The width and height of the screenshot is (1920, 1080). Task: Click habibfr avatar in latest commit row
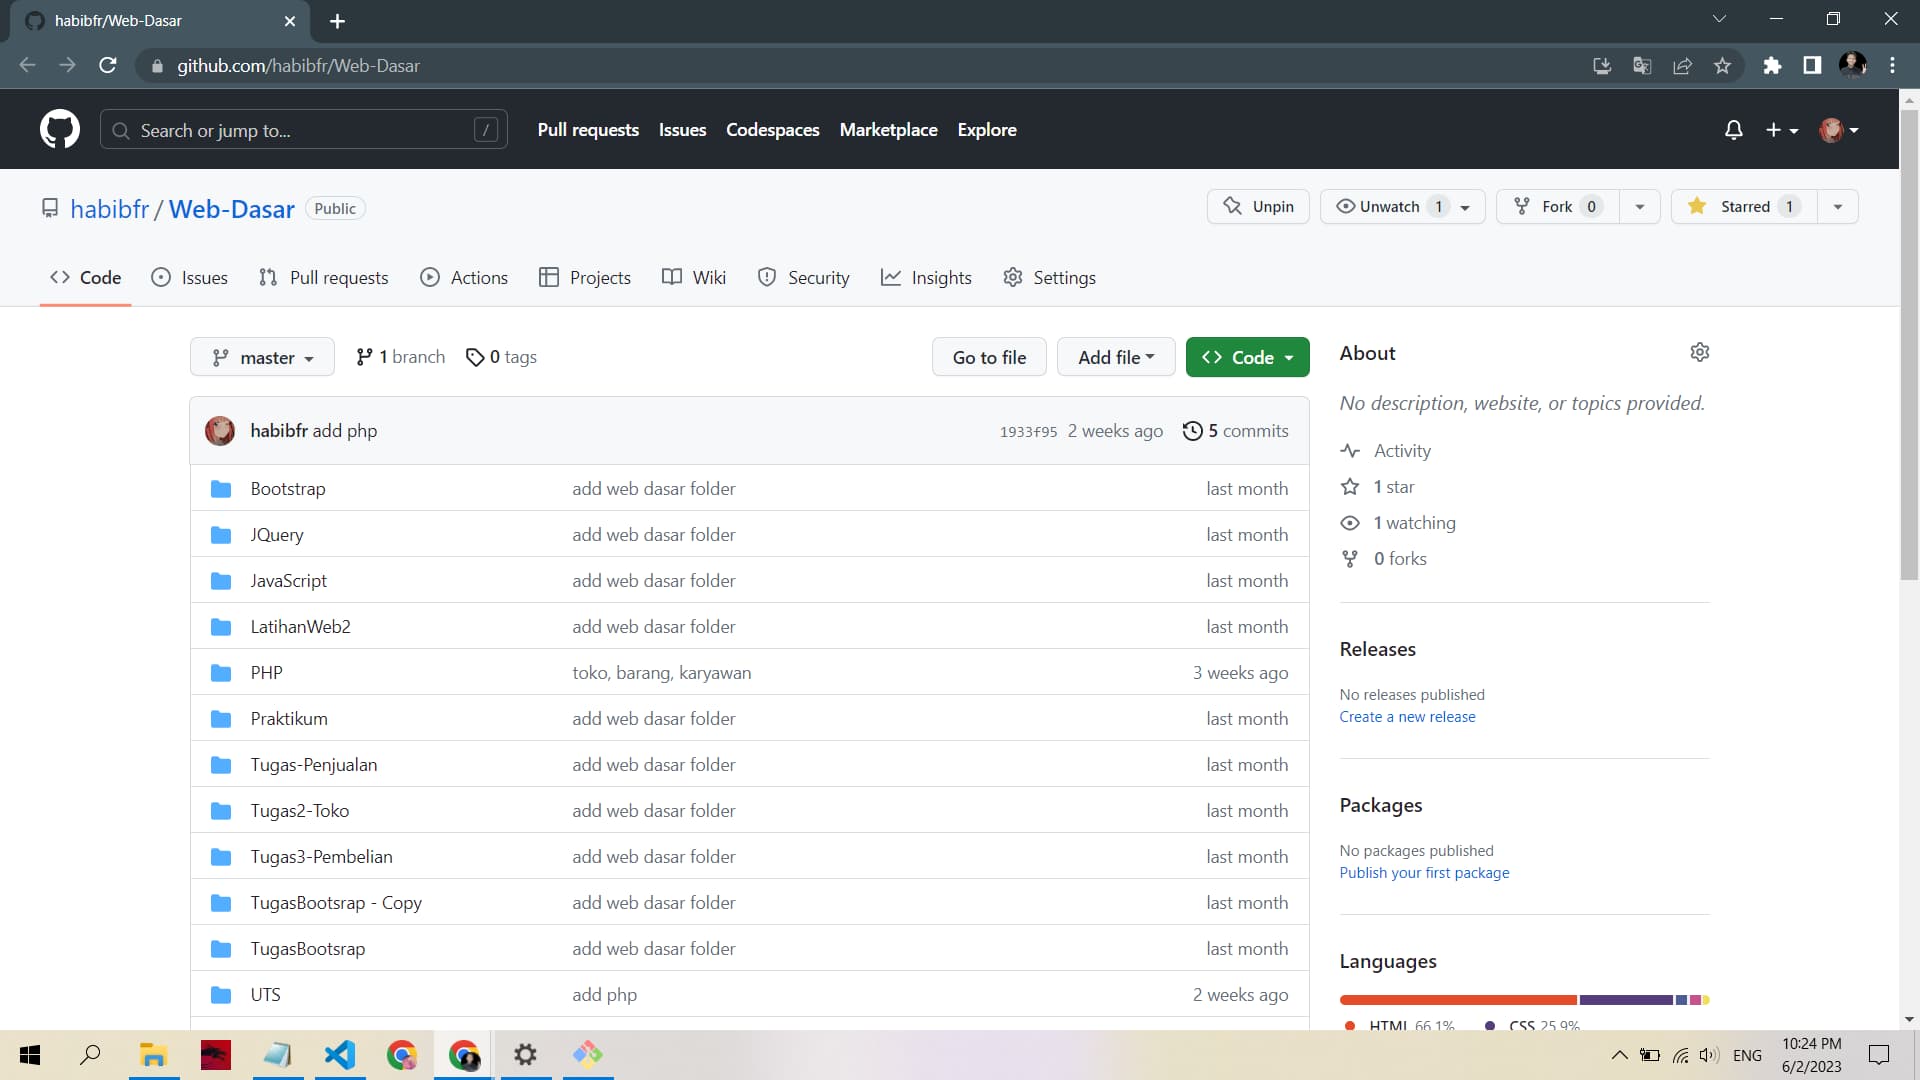(x=220, y=431)
